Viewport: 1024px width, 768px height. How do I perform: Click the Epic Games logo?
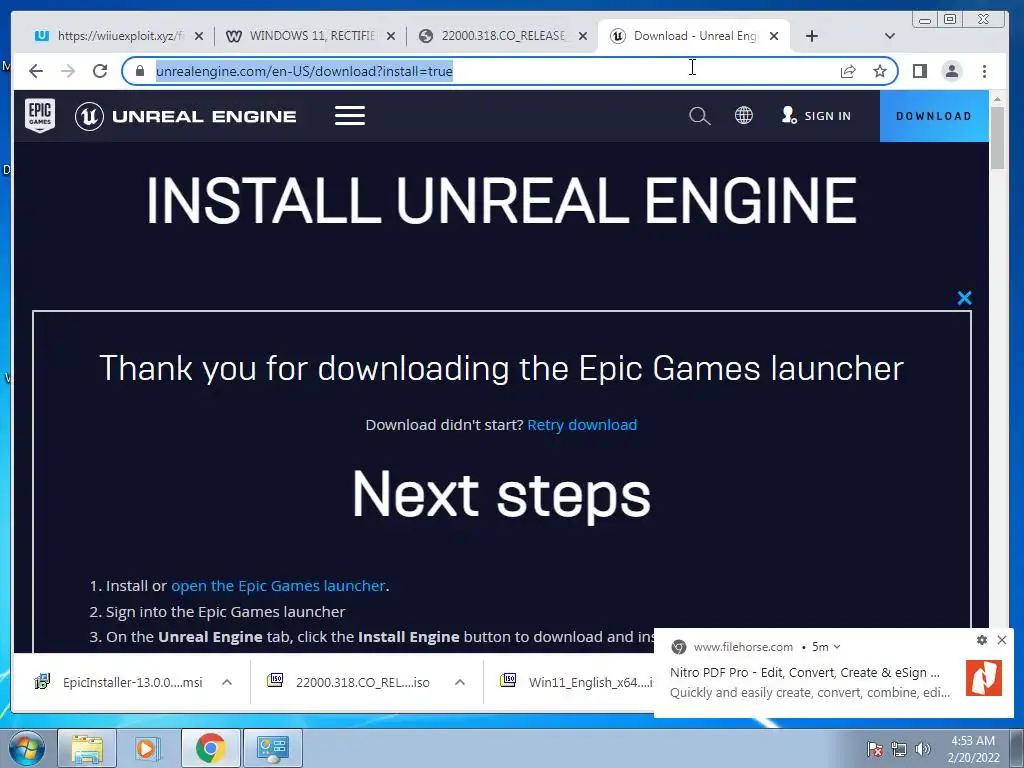[x=40, y=116]
